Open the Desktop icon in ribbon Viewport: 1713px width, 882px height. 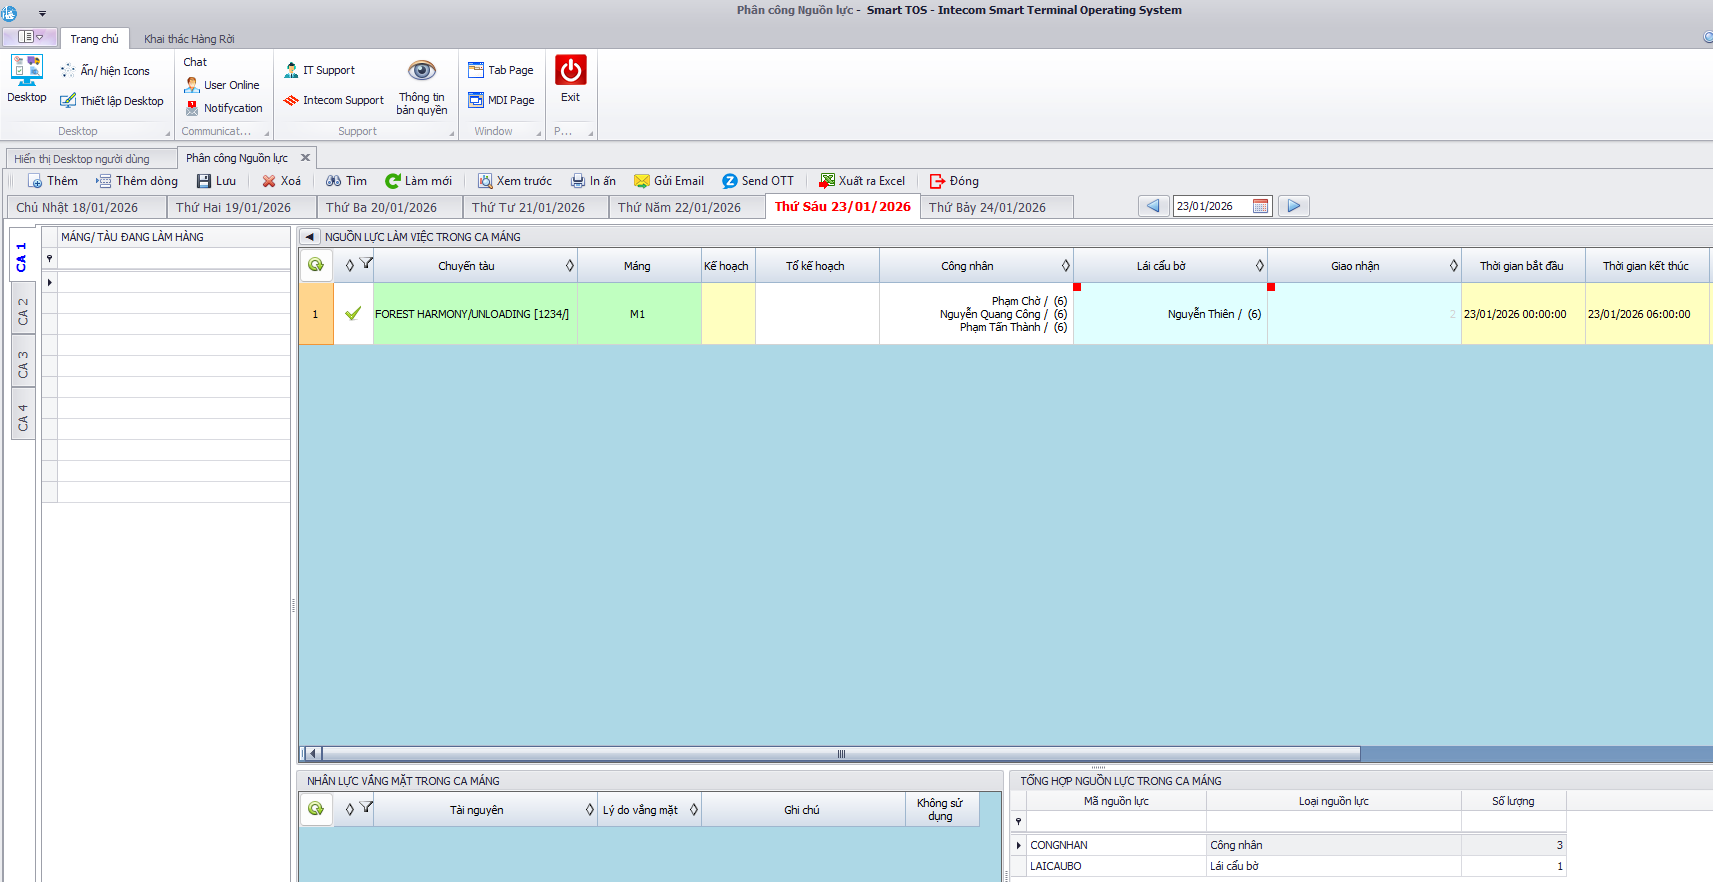pos(27,71)
